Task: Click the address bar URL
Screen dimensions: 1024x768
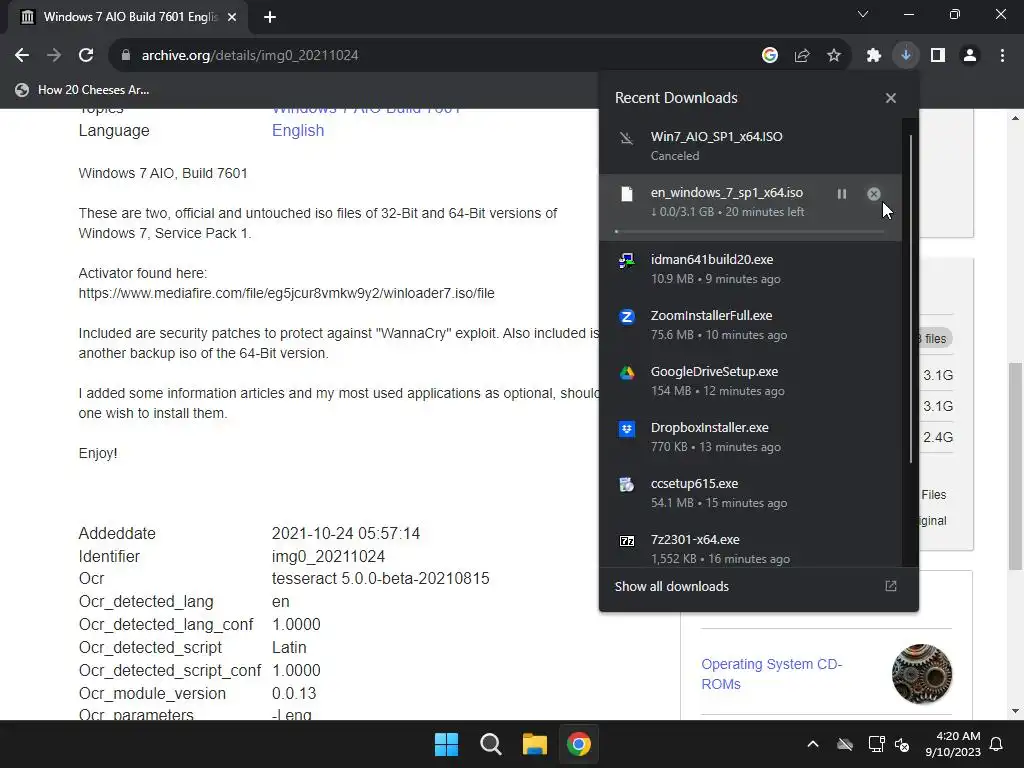Action: [250, 56]
